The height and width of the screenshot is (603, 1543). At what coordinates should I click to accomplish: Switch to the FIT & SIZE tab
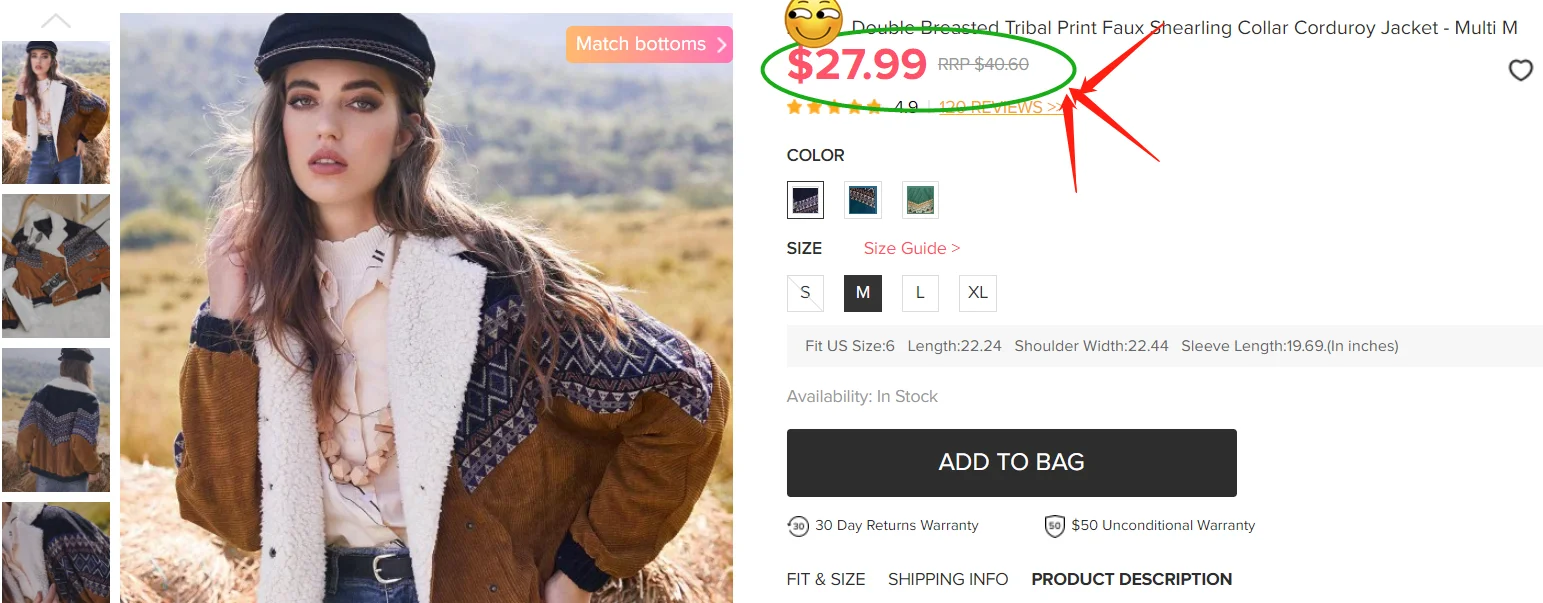(x=826, y=579)
